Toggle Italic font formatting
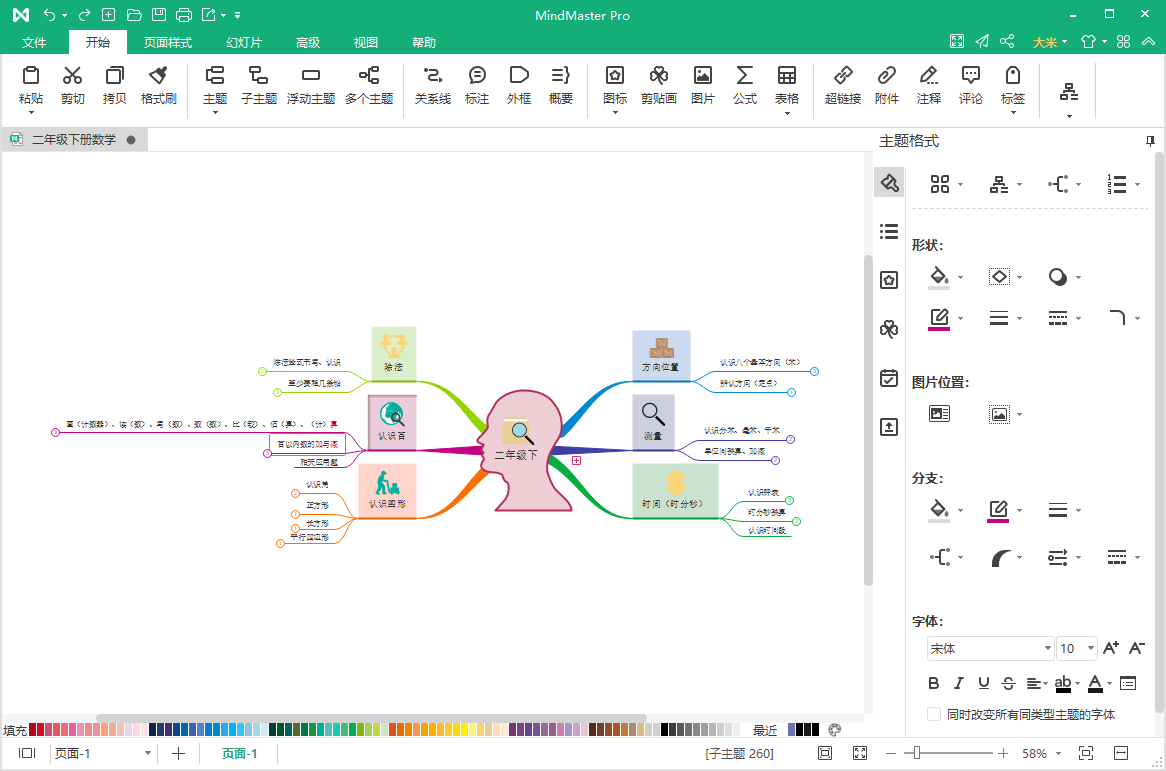This screenshot has width=1166, height=771. coord(958,684)
